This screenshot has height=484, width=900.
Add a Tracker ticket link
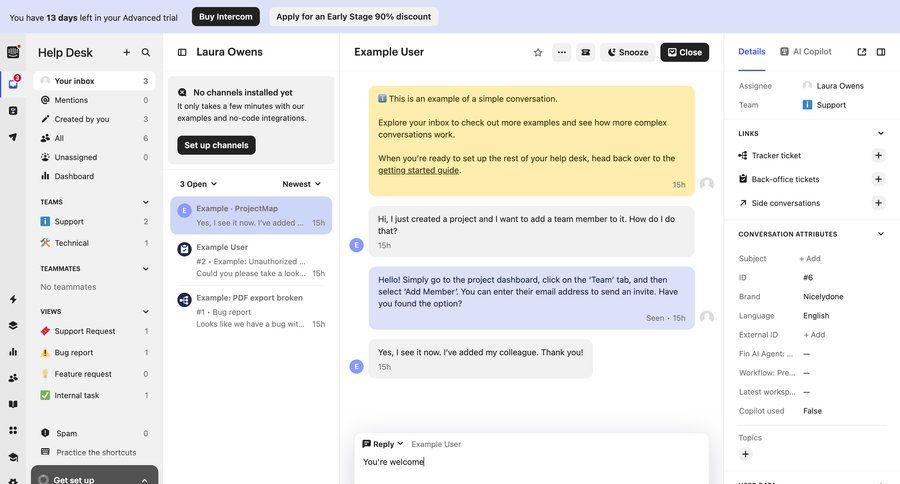pos(878,155)
